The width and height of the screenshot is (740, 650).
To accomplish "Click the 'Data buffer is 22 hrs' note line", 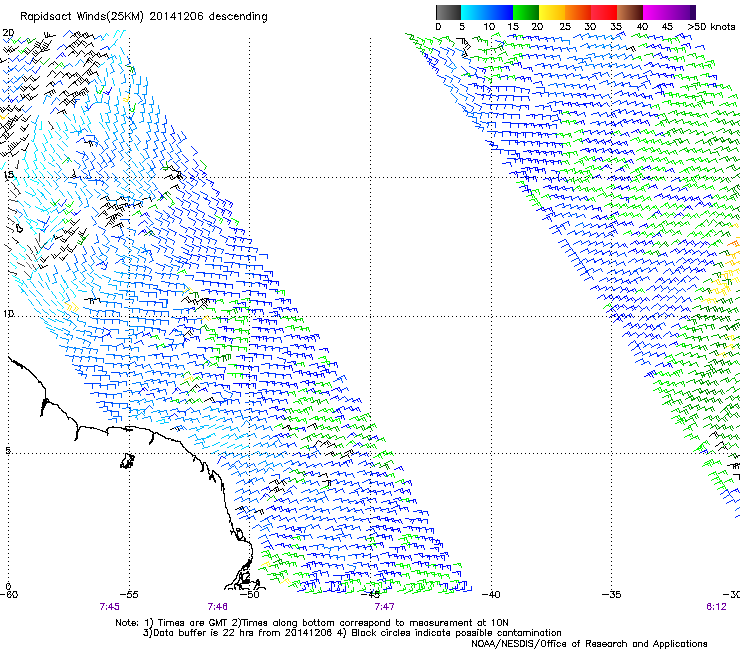I will (x=352, y=633).
